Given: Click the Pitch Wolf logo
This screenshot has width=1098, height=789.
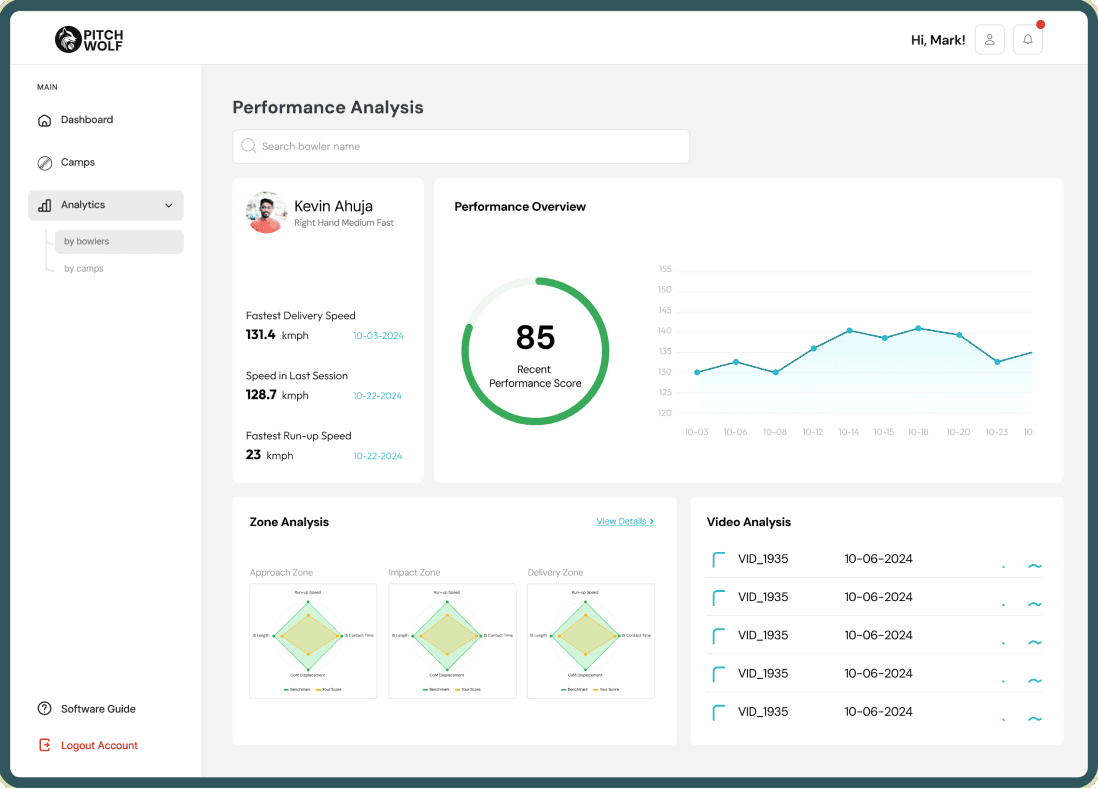Looking at the screenshot, I should (x=89, y=40).
